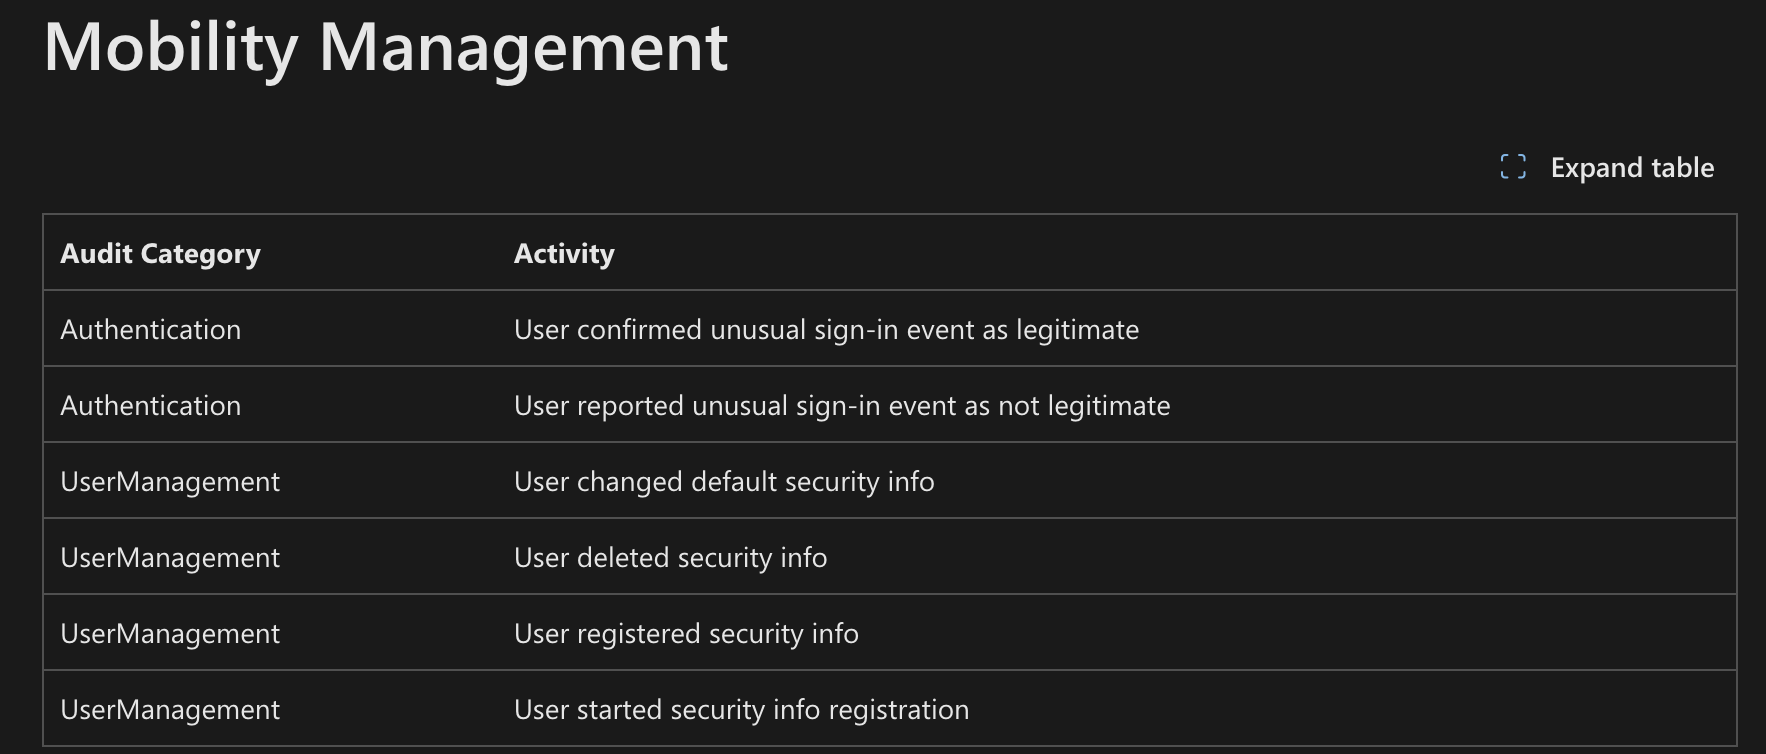Select the second Authentication row
1766x754 pixels.
point(150,406)
